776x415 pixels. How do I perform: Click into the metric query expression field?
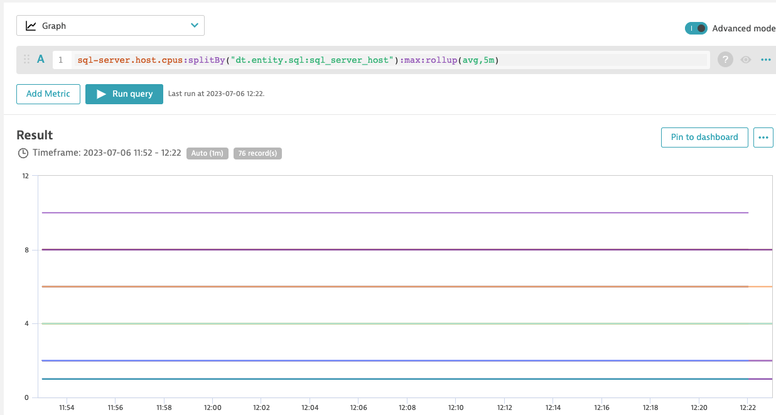[380, 60]
